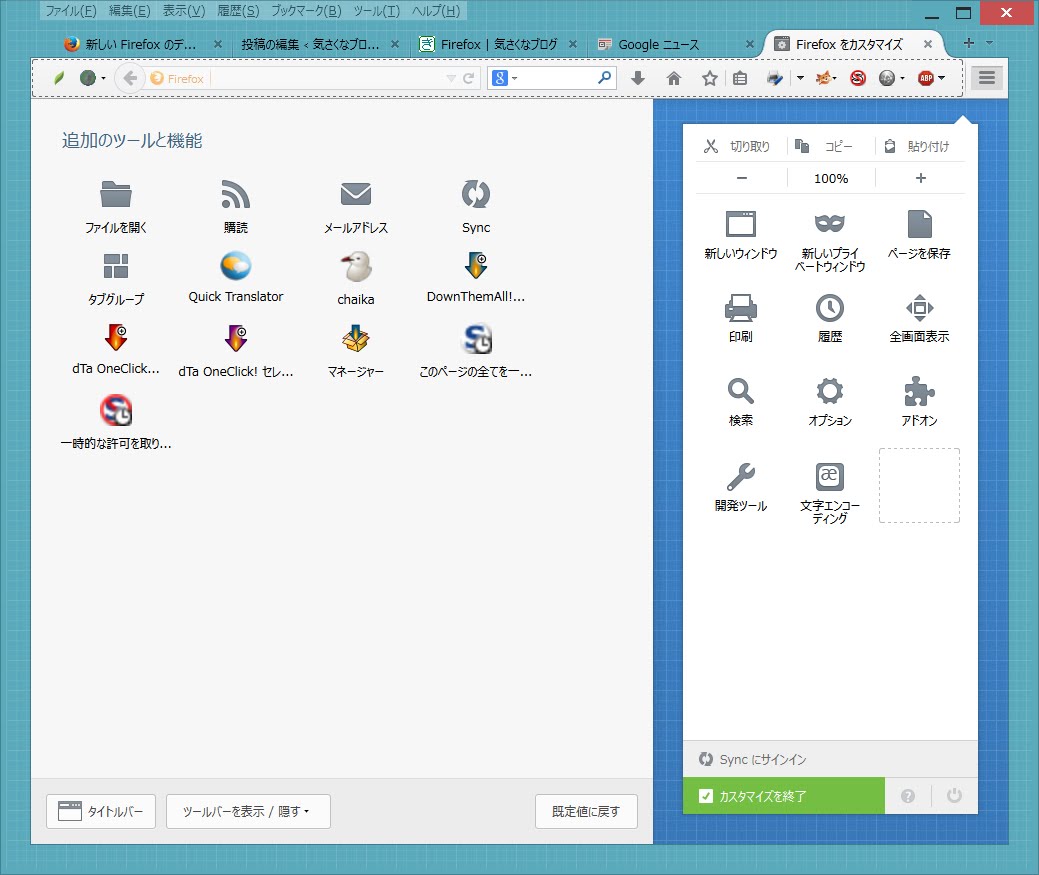Toggle 全画面表示 fullscreen icon
1039x875 pixels.
pyautogui.click(x=920, y=308)
